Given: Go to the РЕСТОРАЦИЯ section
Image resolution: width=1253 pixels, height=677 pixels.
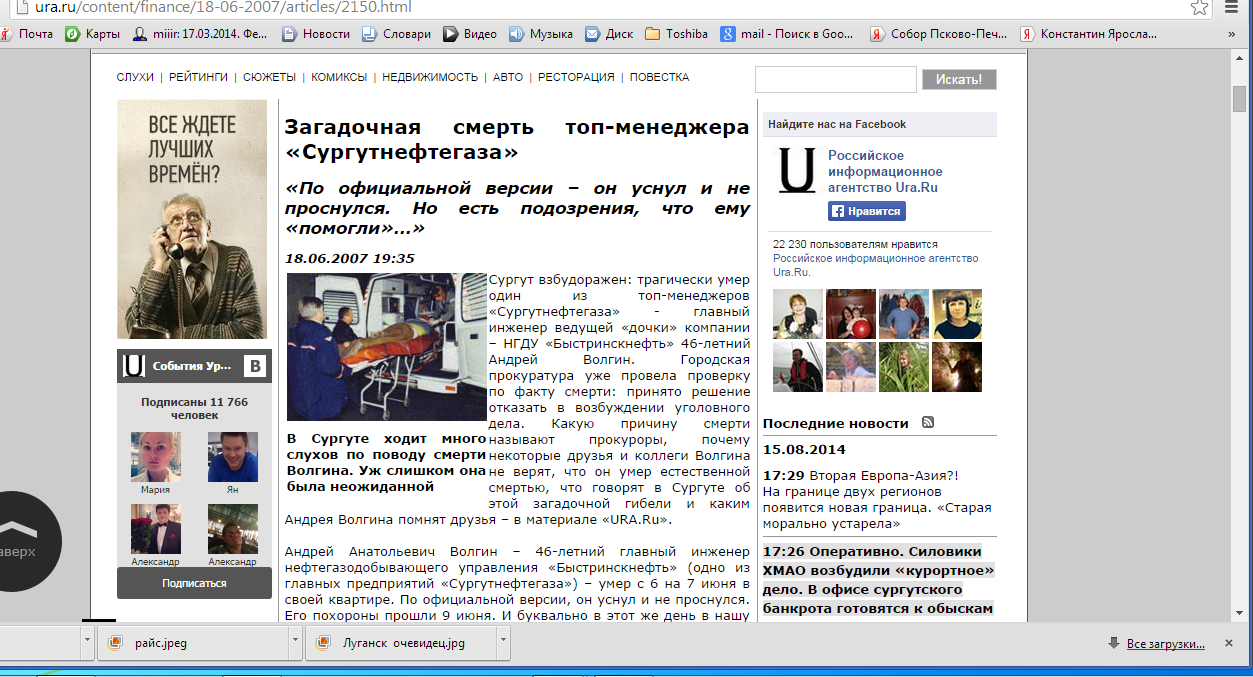Looking at the screenshot, I should [x=576, y=77].
